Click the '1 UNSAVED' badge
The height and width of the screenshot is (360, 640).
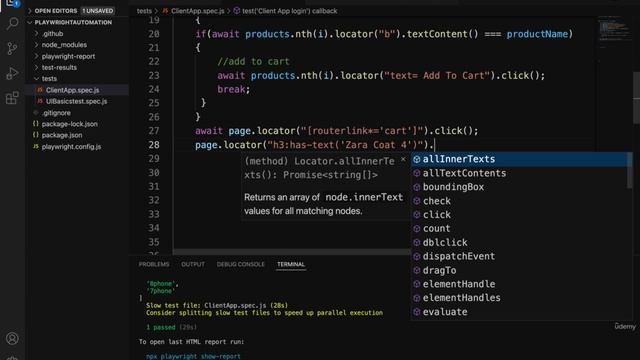tap(98, 11)
